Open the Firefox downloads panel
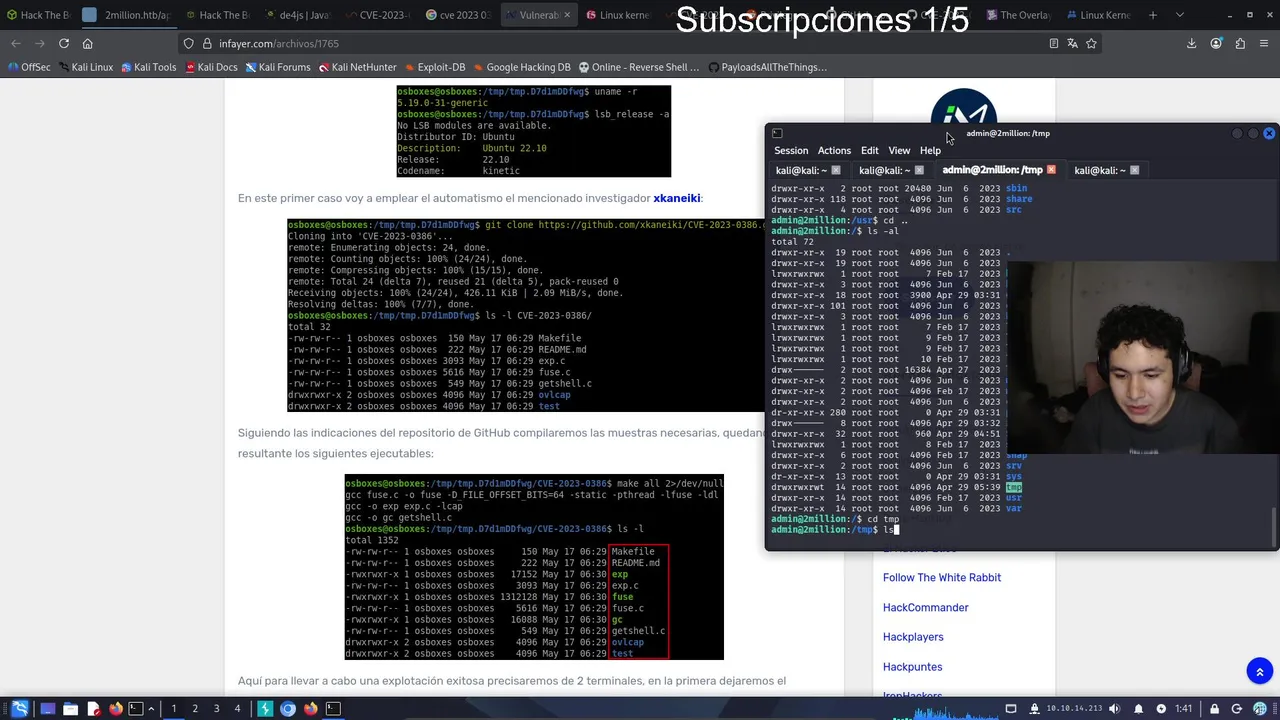Screen dimensions: 1280x720 click(x=1191, y=43)
